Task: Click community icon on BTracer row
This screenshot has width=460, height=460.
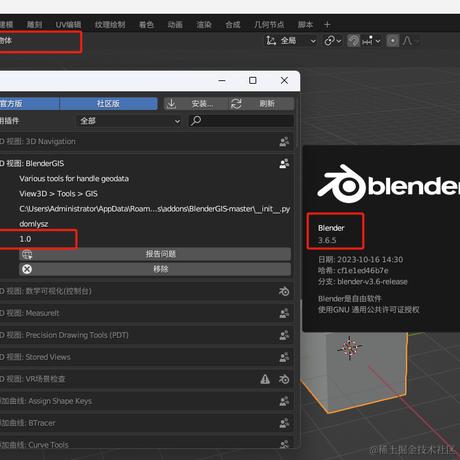Action: (x=284, y=423)
